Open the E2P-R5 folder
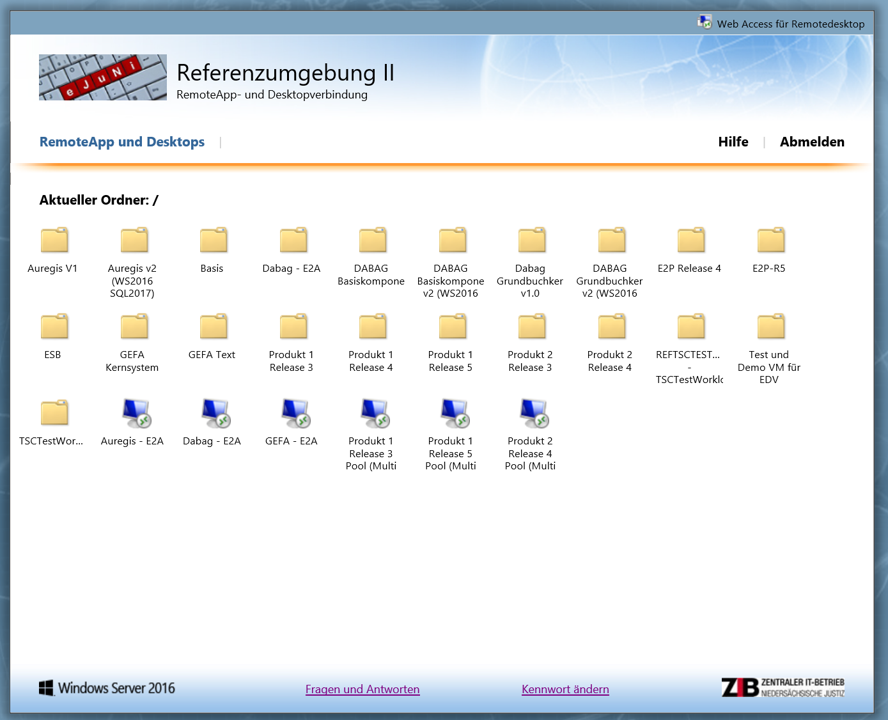888x720 pixels. click(770, 241)
